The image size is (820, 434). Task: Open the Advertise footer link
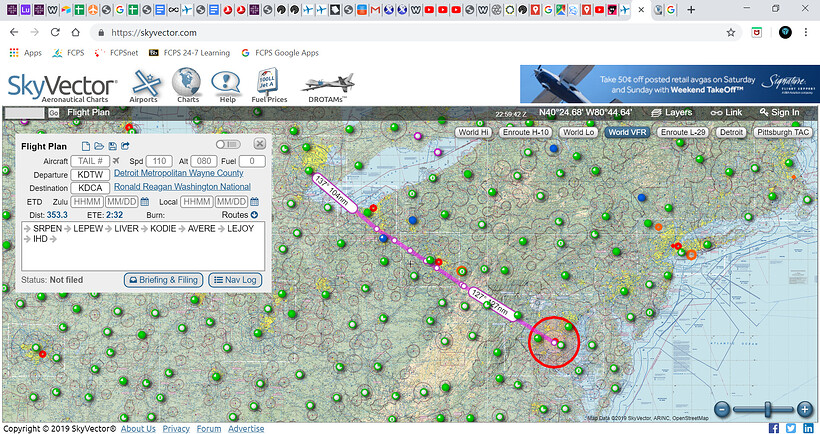click(x=246, y=429)
